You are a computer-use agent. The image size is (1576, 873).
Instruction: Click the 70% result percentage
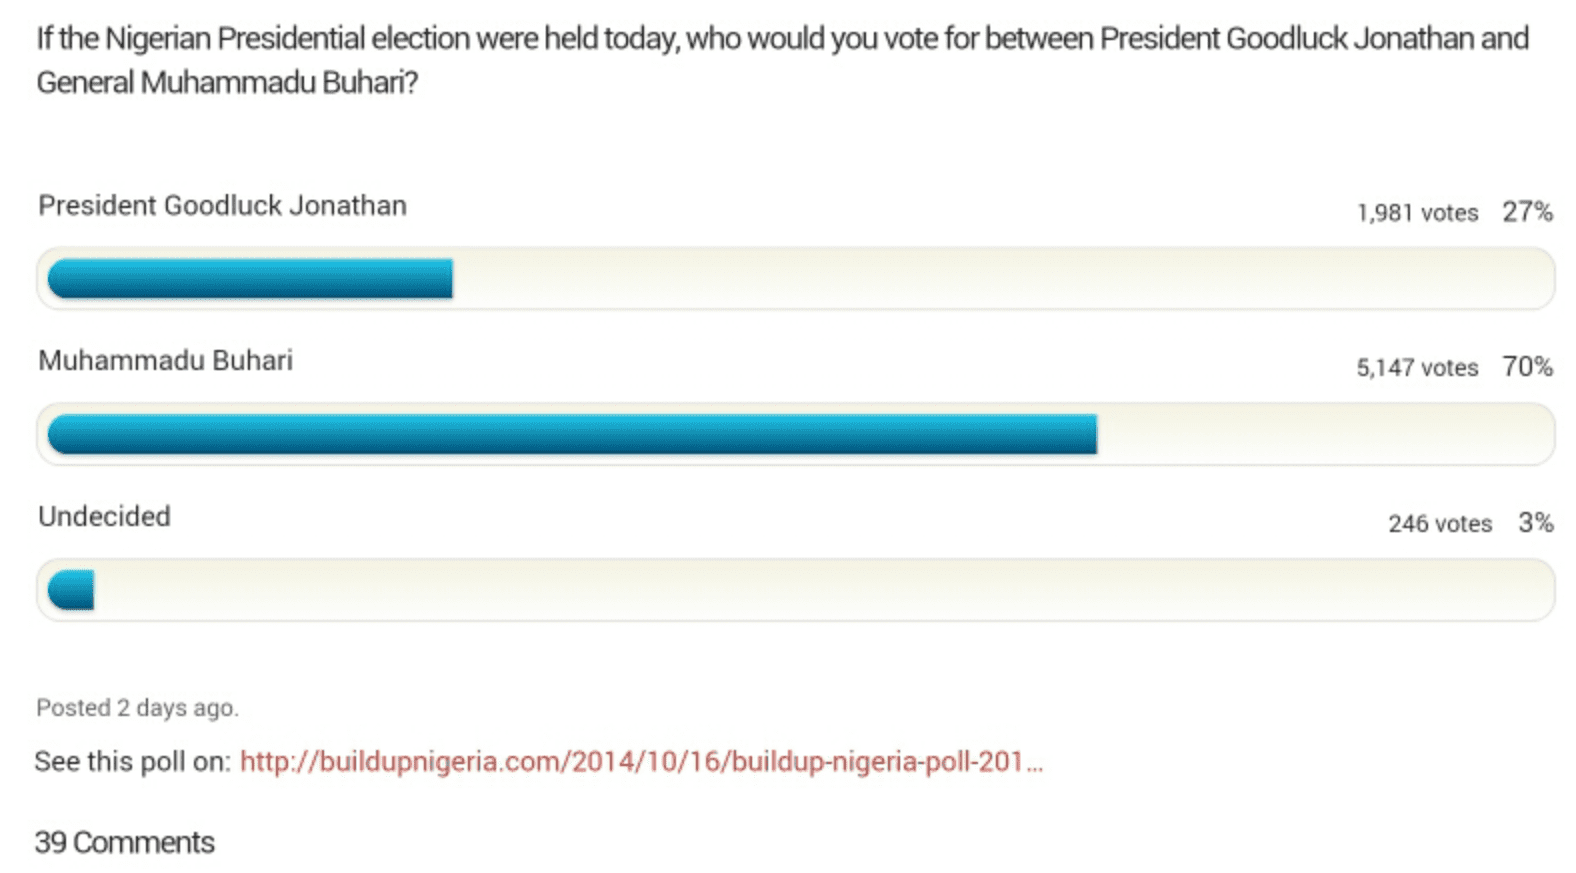[x=1527, y=367]
